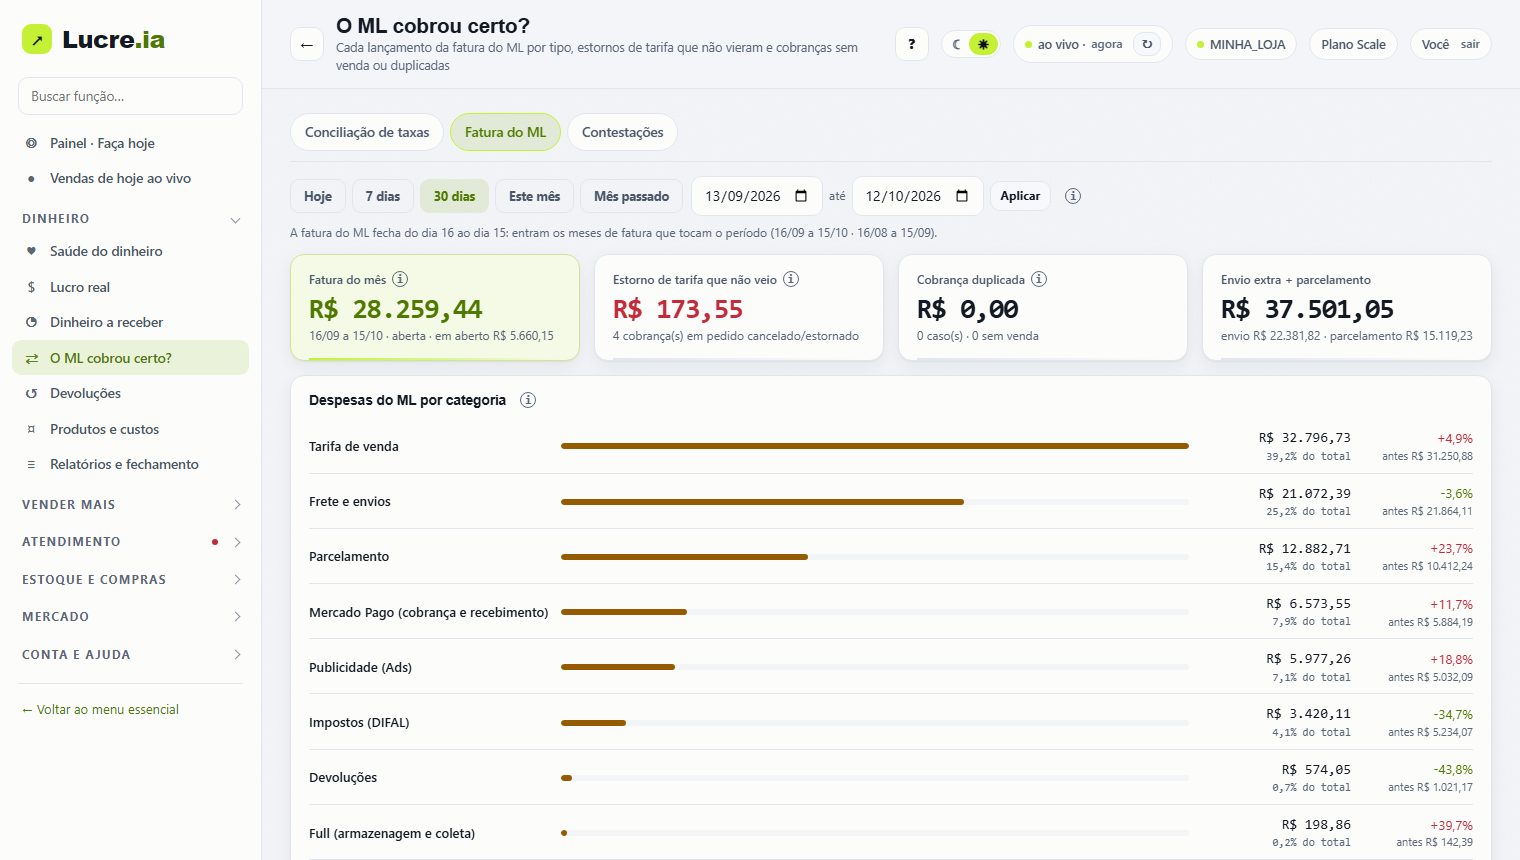
Task: Expand the MERCADO section
Action: coord(130,617)
